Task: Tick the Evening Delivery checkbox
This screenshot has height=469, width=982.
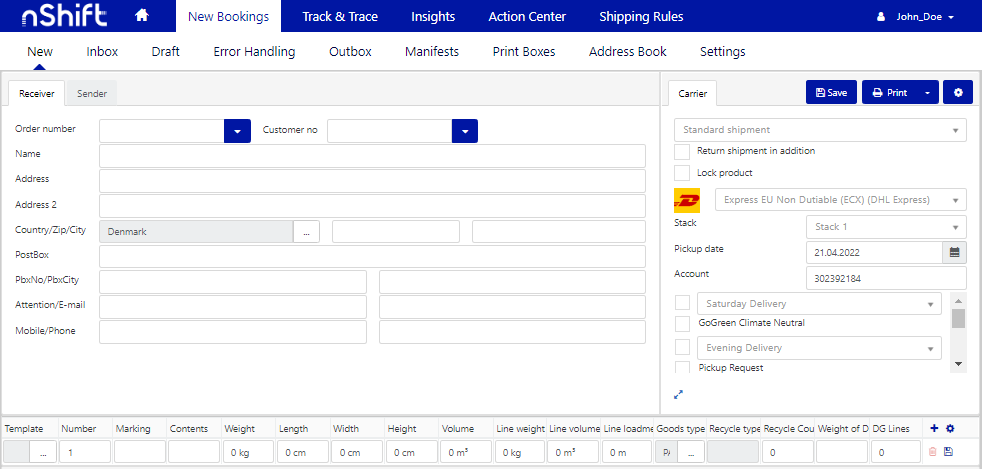Action: [x=682, y=347]
